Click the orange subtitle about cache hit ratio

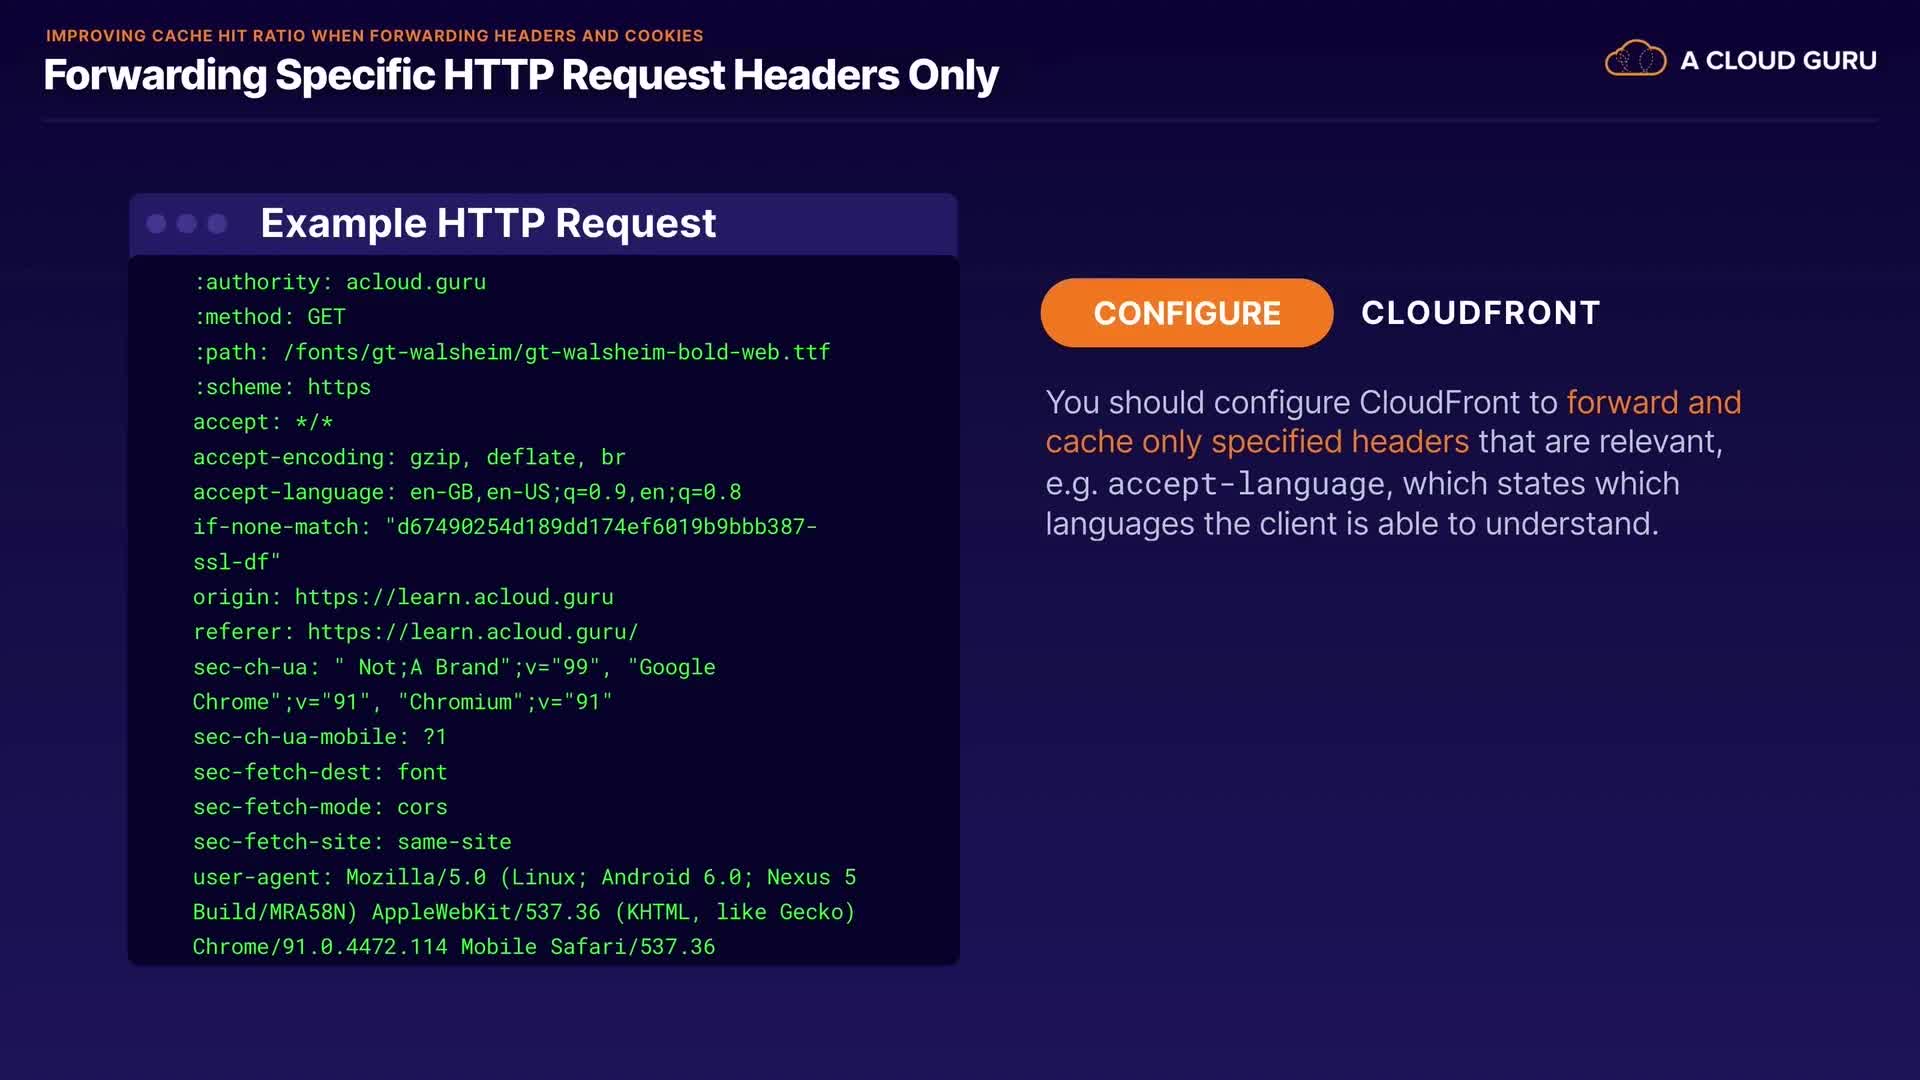point(374,36)
